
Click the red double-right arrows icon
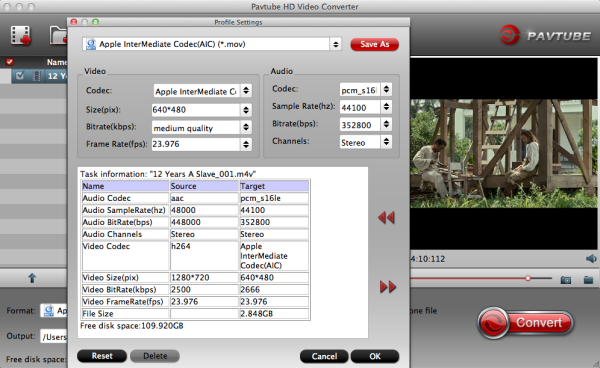(388, 287)
